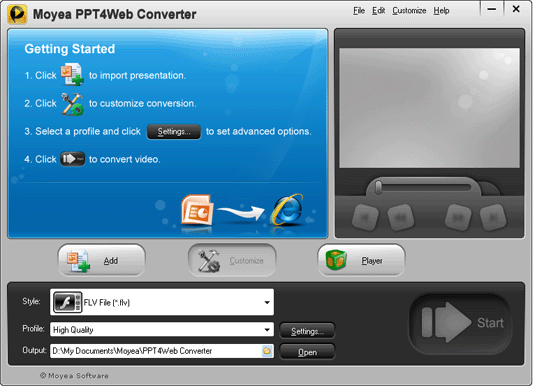The image size is (535, 388).
Task: Click the convert video icon in step 4
Action: [72, 159]
